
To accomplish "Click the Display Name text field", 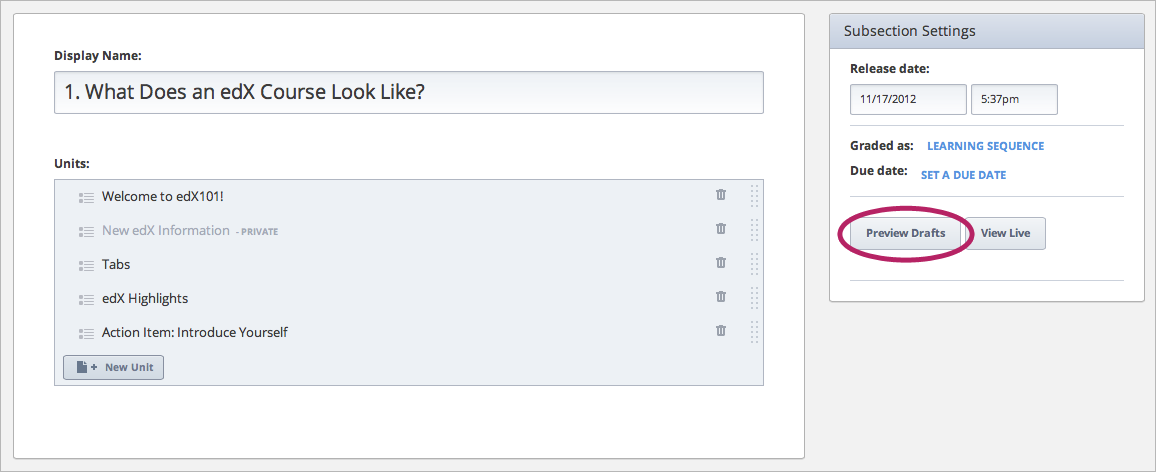I will tap(408, 92).
